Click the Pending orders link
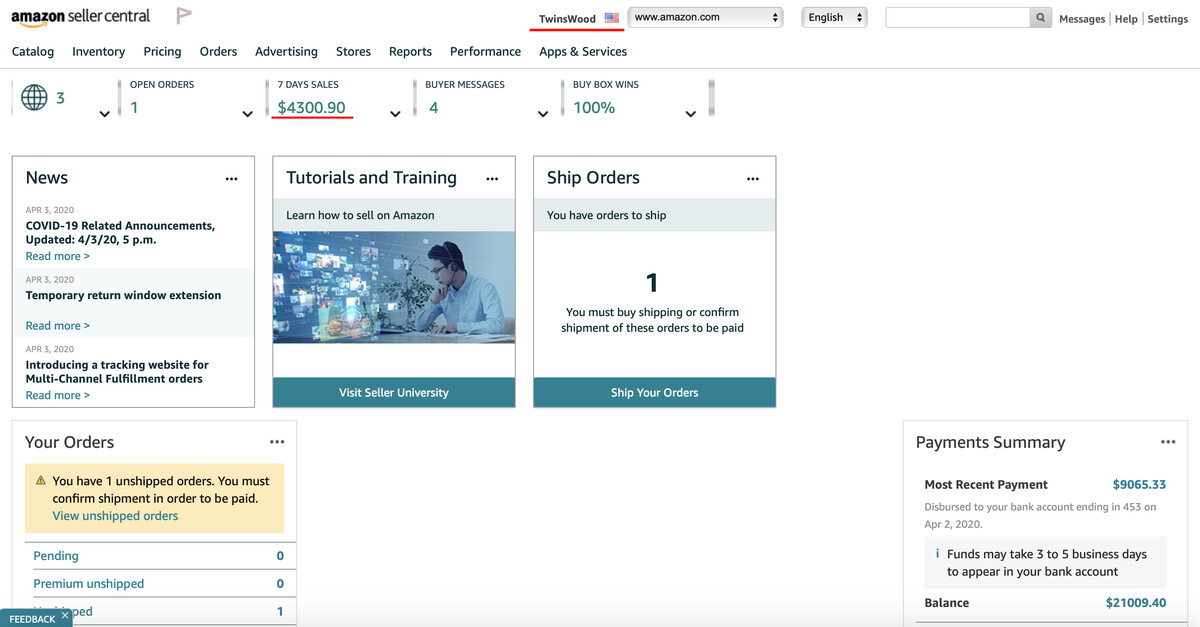The image size is (1200, 627). (x=56, y=555)
